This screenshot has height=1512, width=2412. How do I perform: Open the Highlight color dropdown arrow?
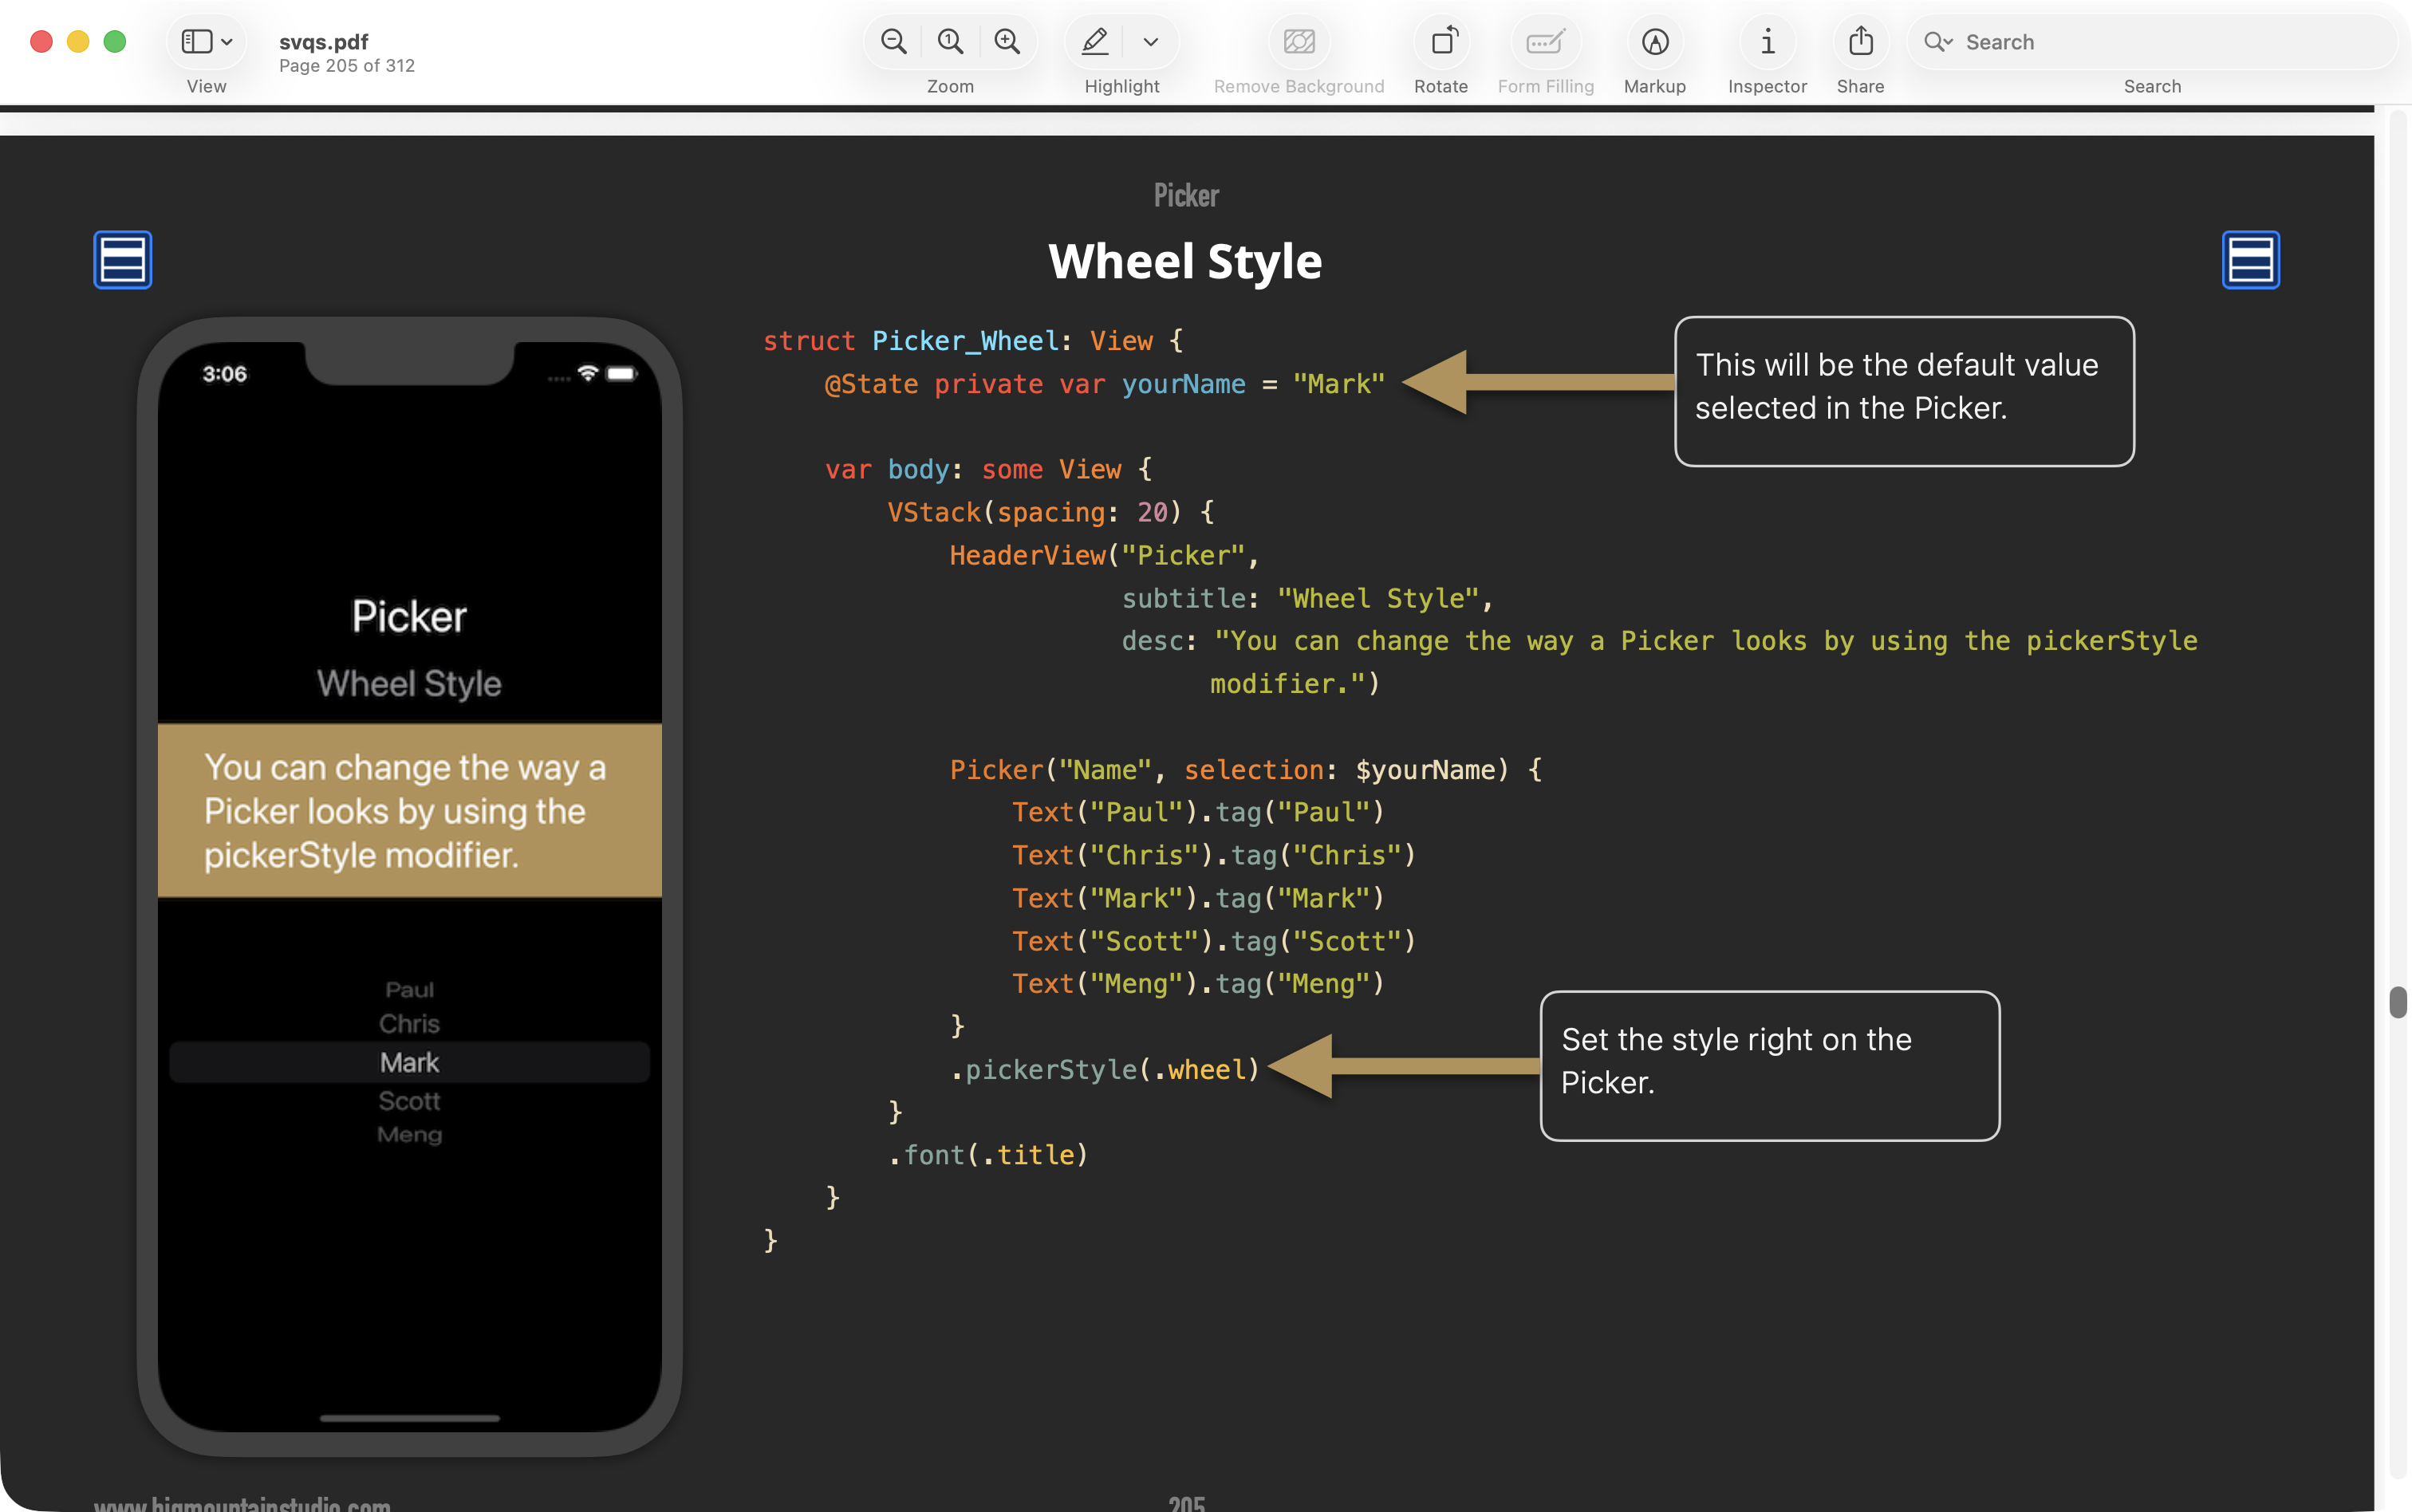point(1150,42)
